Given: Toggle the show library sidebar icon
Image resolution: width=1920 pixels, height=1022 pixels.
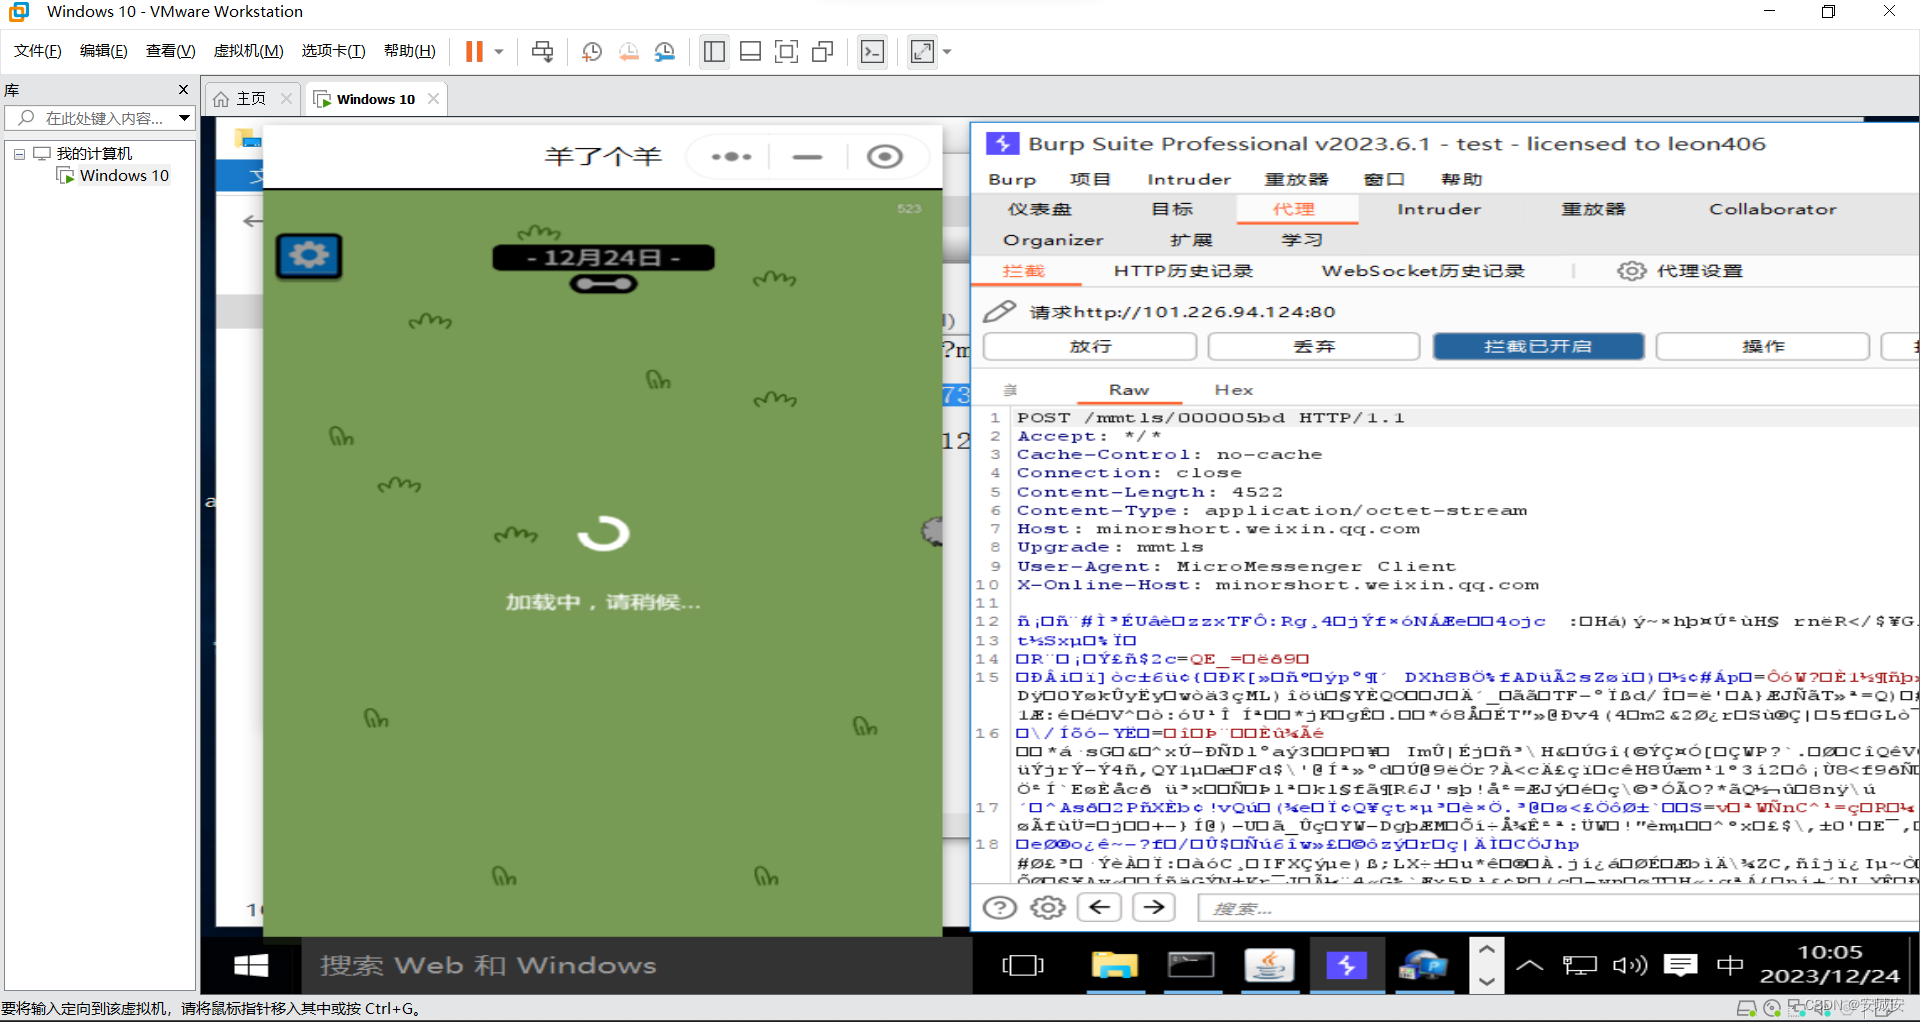Looking at the screenshot, I should point(714,51).
